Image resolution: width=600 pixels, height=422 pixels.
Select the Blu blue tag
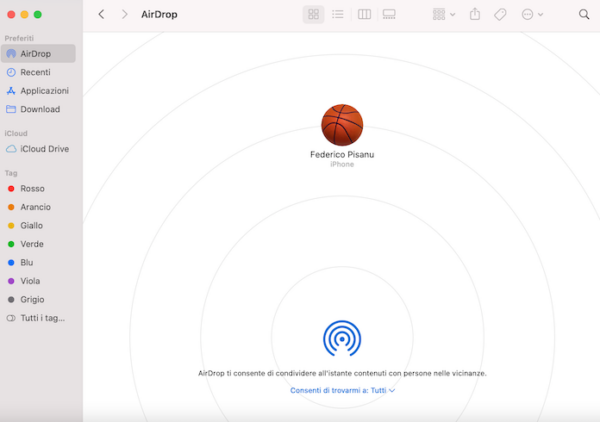click(x=38, y=262)
